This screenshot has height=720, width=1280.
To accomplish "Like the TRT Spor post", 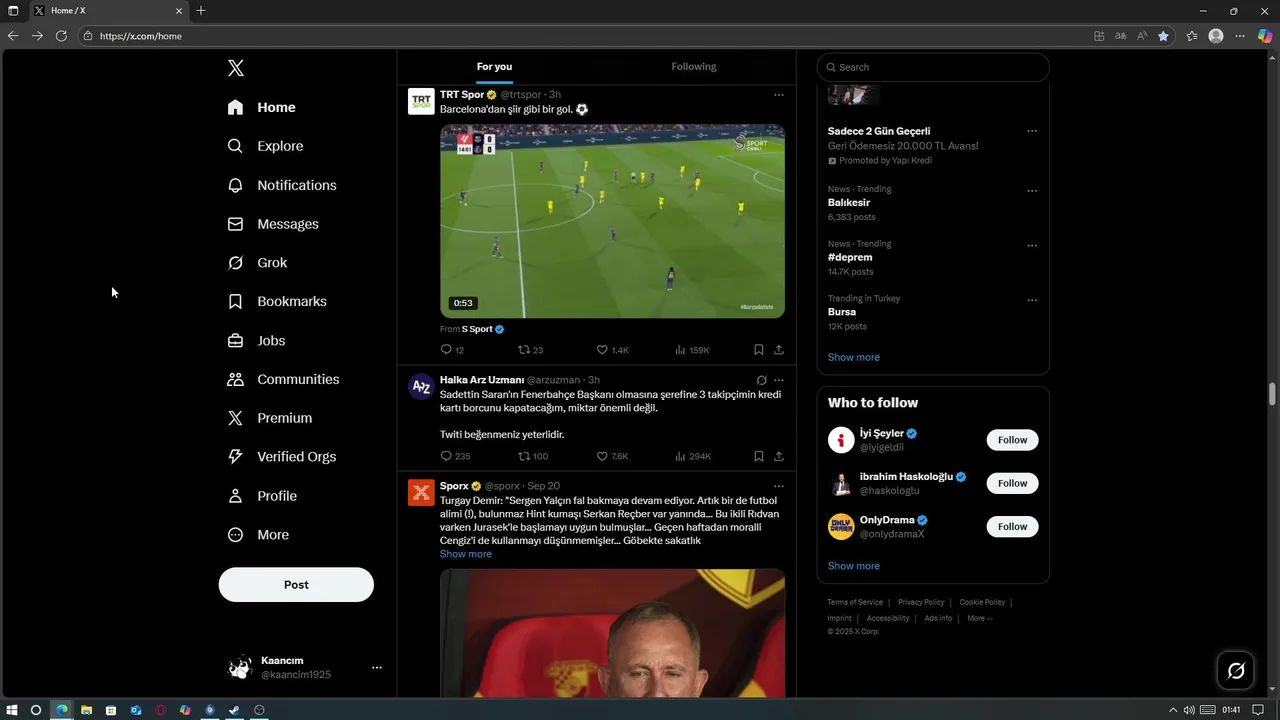I will 612,350.
